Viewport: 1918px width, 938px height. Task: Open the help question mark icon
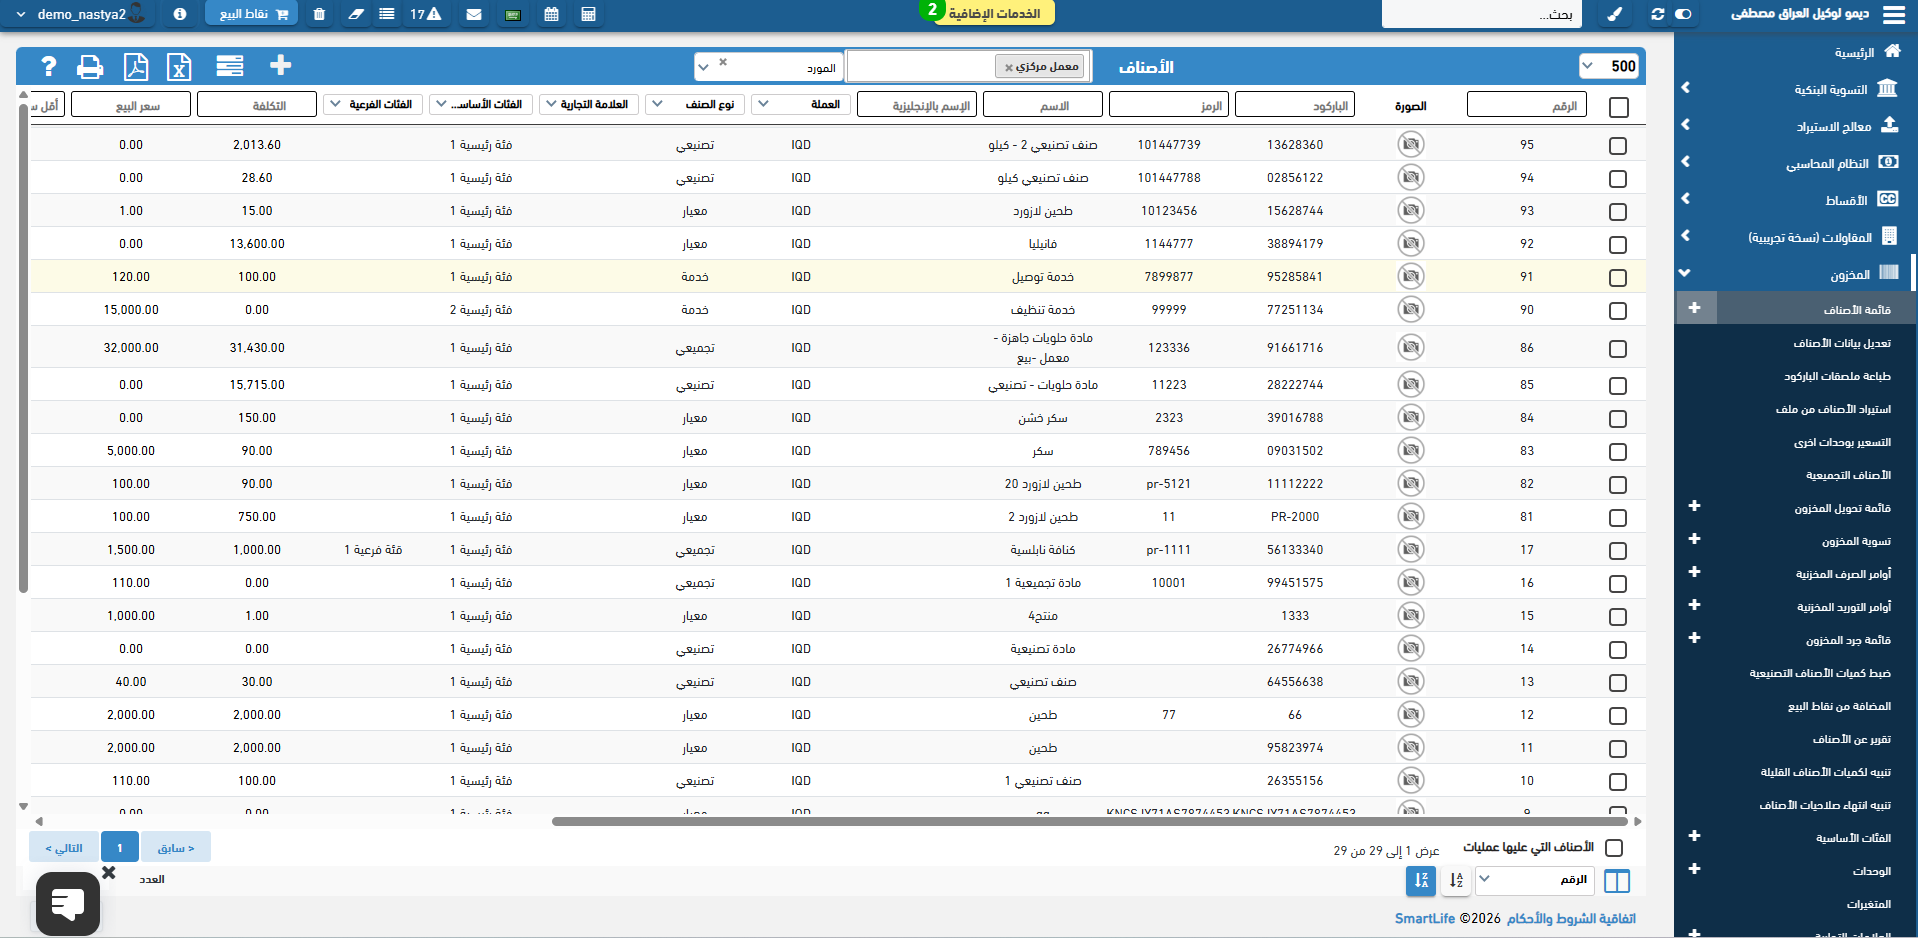point(48,66)
